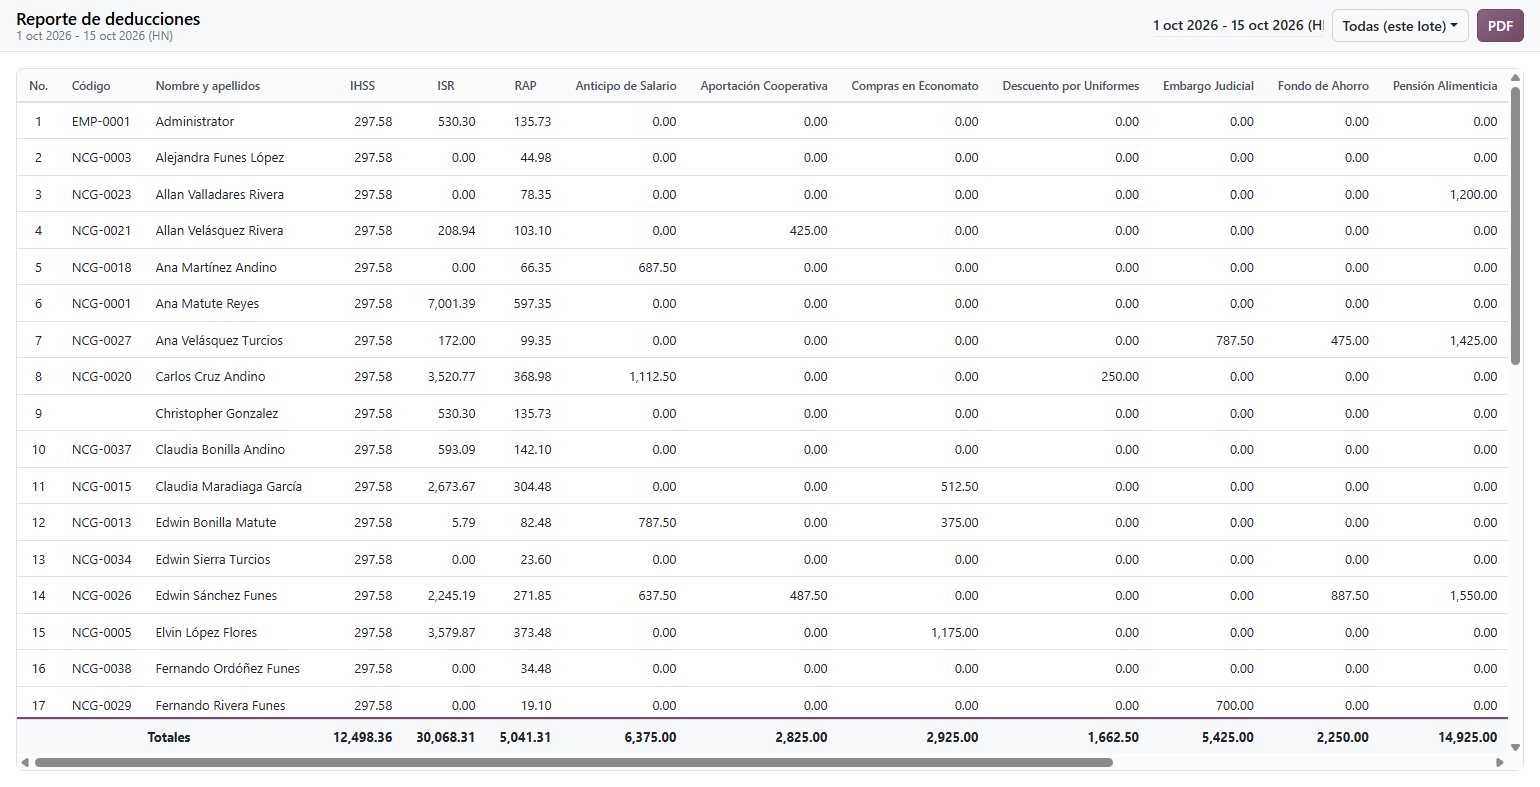
Task: Open the 'Todas (este lote)' dropdown
Action: (x=1400, y=26)
